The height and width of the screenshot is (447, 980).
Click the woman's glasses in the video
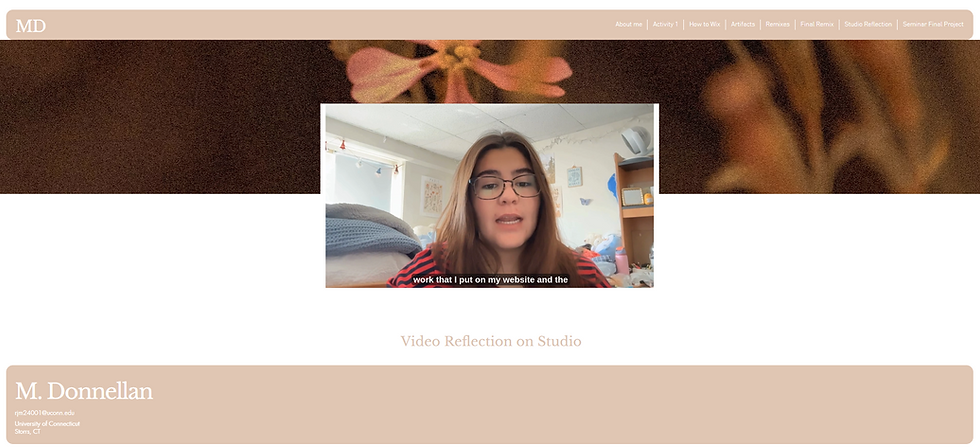[505, 186]
